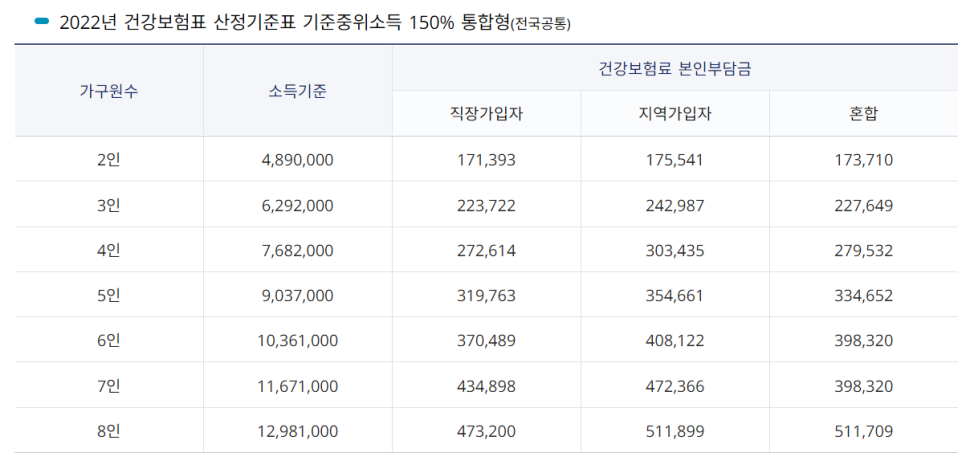The height and width of the screenshot is (469, 966).
Task: Pick the 지역가입자 value 175,541
Action: [x=675, y=160]
